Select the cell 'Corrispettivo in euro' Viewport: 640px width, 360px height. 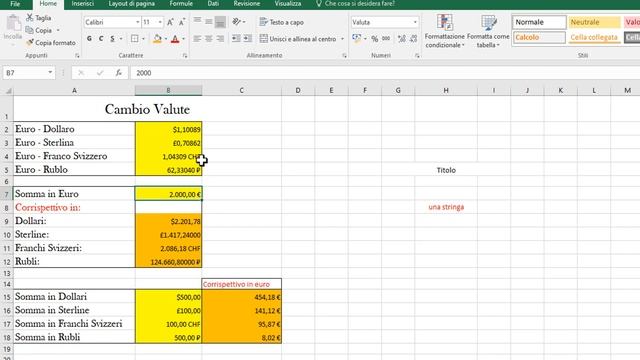click(241, 284)
